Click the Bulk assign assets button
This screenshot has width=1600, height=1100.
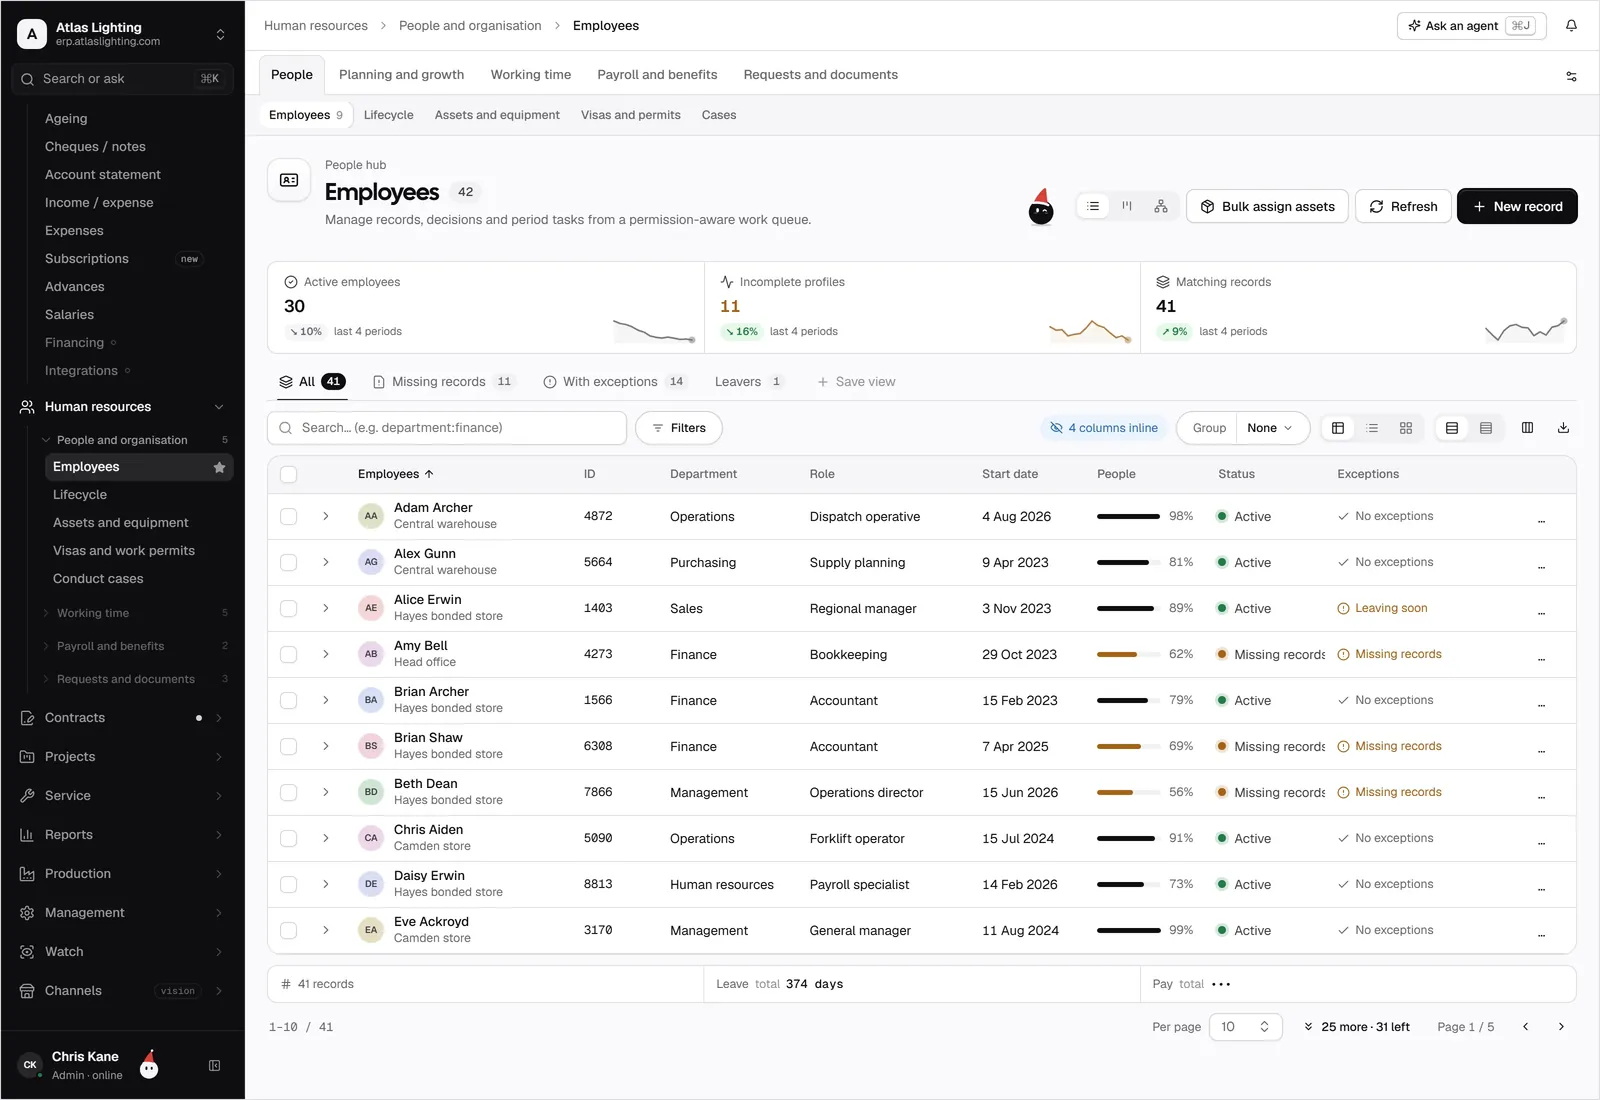pyautogui.click(x=1267, y=207)
